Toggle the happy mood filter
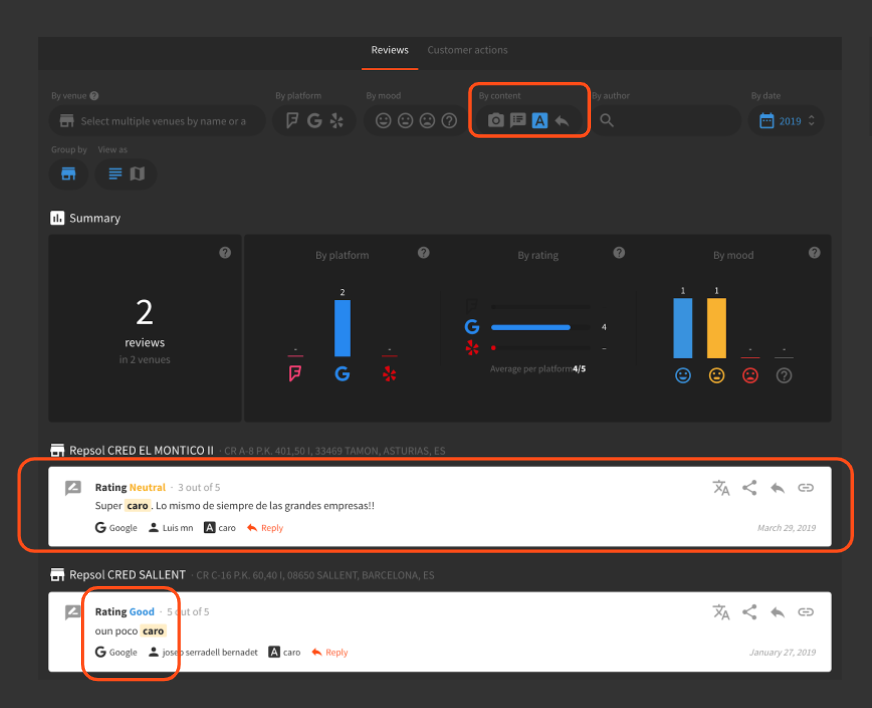Image resolution: width=872 pixels, height=708 pixels. [x=383, y=121]
